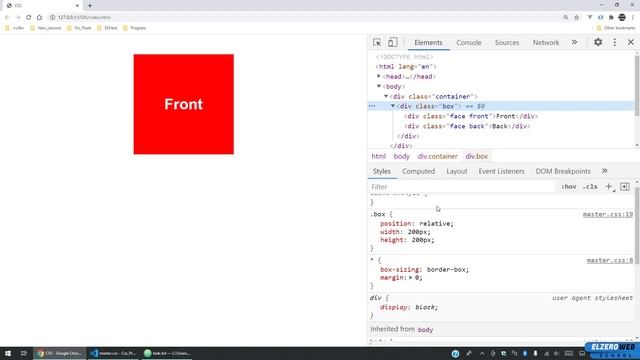Open master.css:8 source link

tap(610, 260)
